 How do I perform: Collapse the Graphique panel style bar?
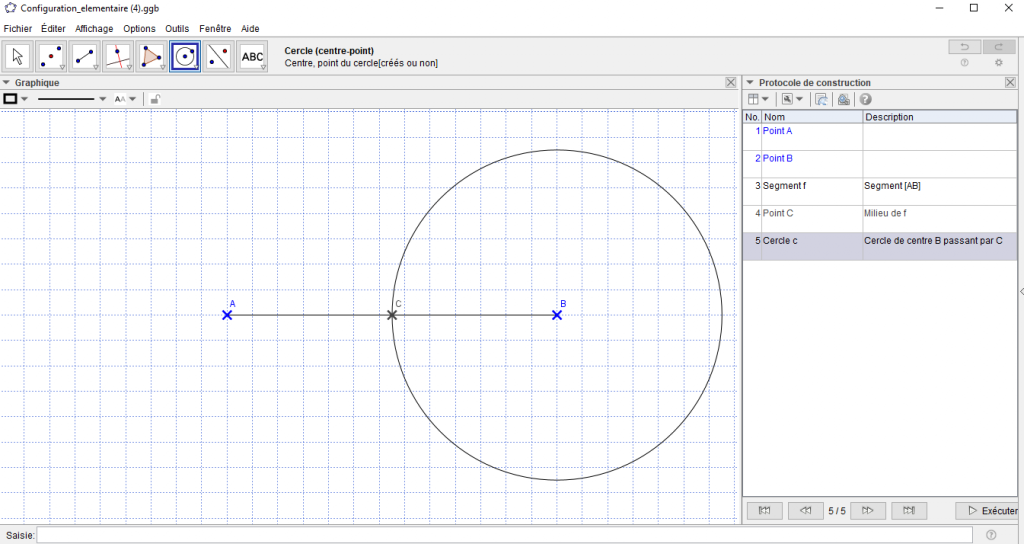click(7, 83)
